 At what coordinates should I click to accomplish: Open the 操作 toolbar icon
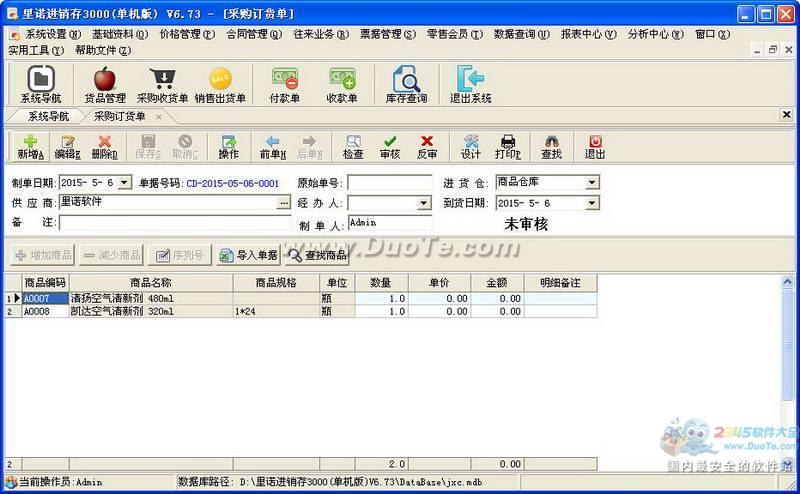[229, 147]
